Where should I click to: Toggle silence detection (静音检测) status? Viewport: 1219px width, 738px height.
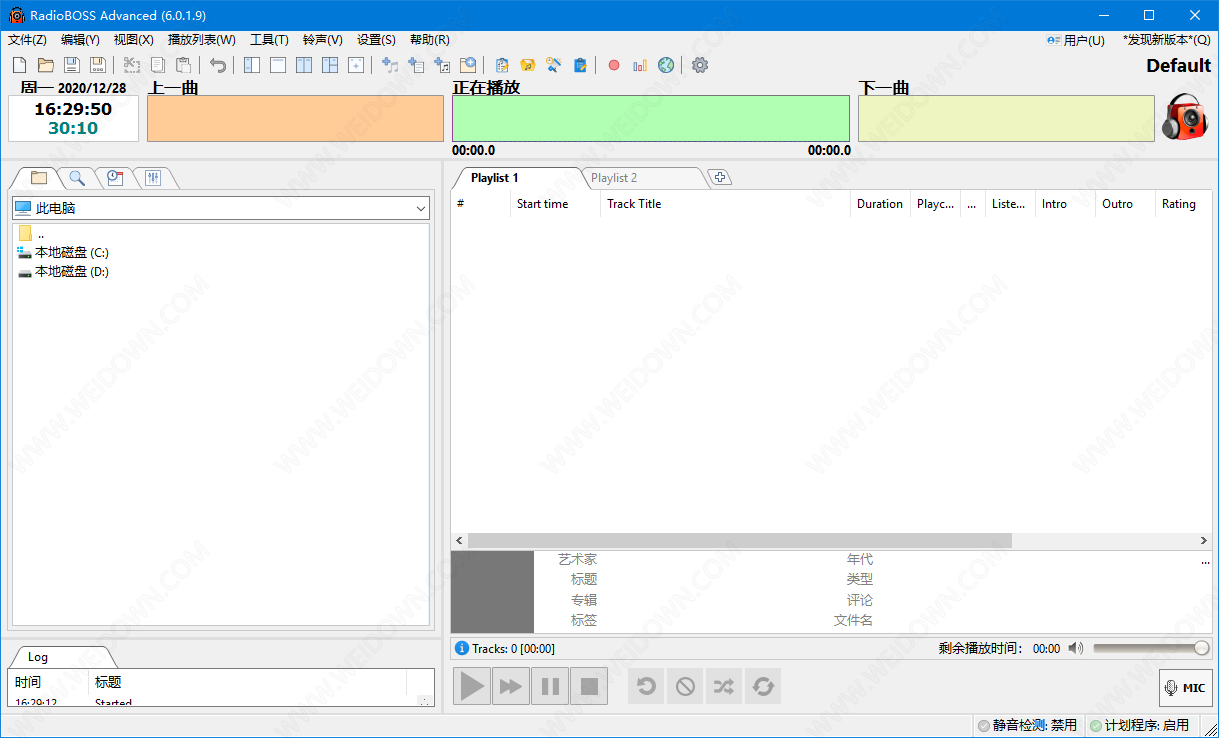click(x=1028, y=725)
